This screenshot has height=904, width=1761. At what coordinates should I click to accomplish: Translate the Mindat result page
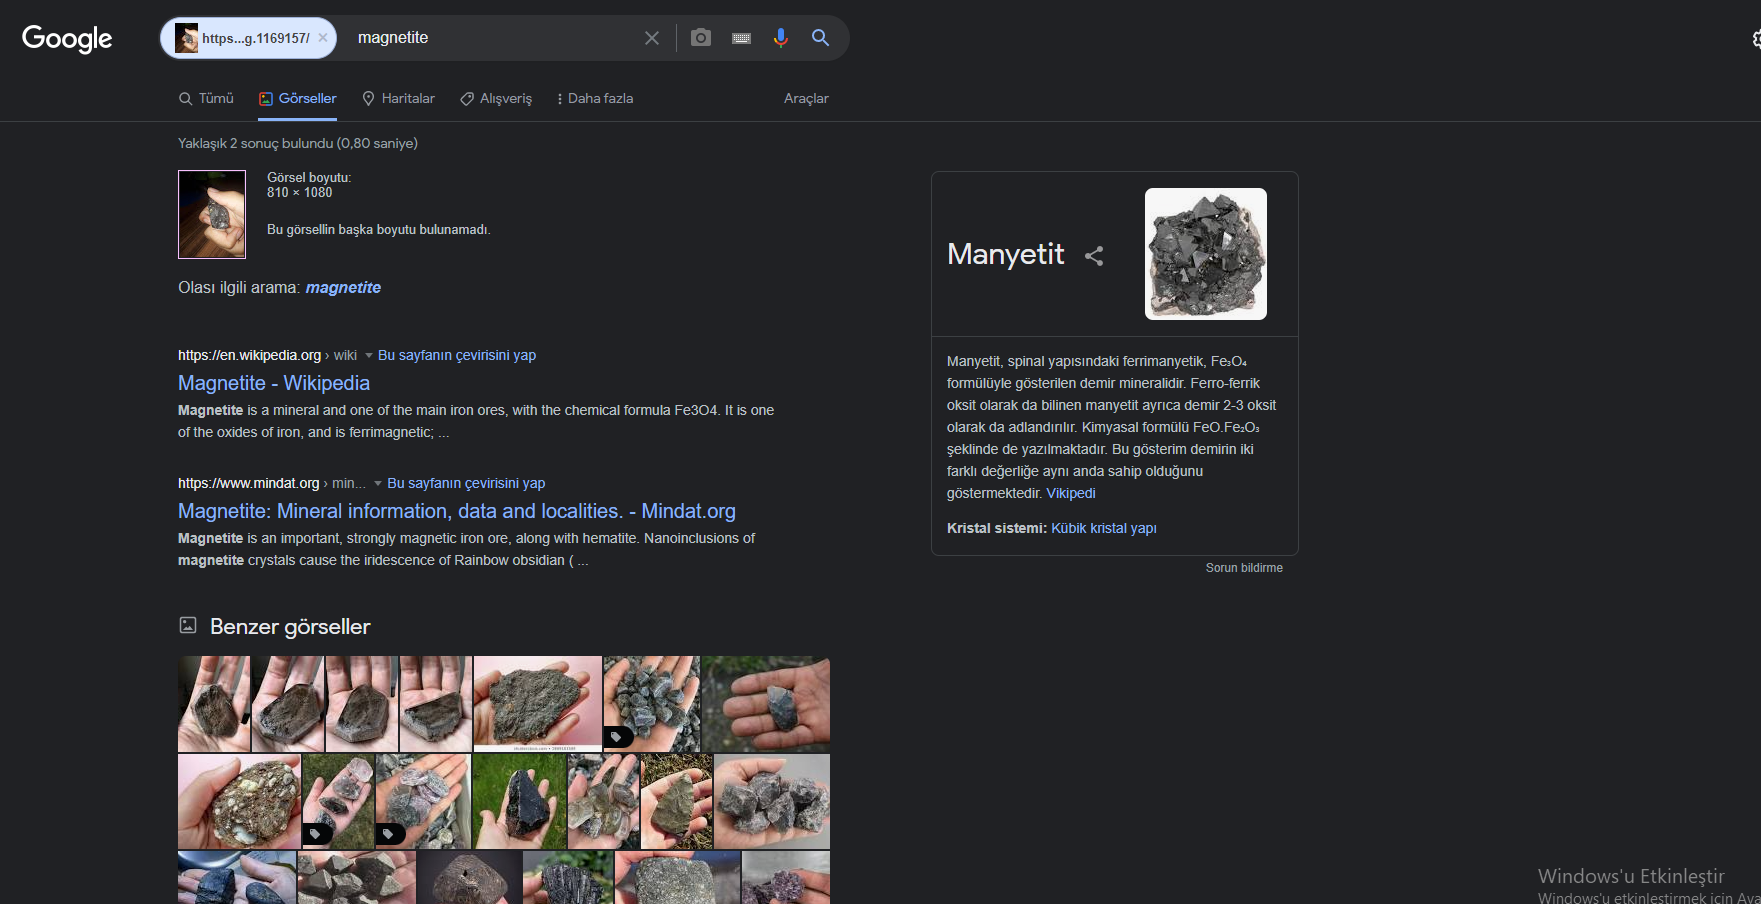(x=466, y=483)
